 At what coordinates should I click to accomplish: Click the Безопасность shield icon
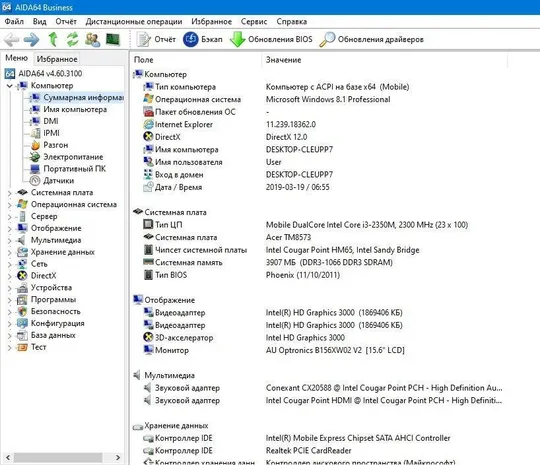[22, 311]
